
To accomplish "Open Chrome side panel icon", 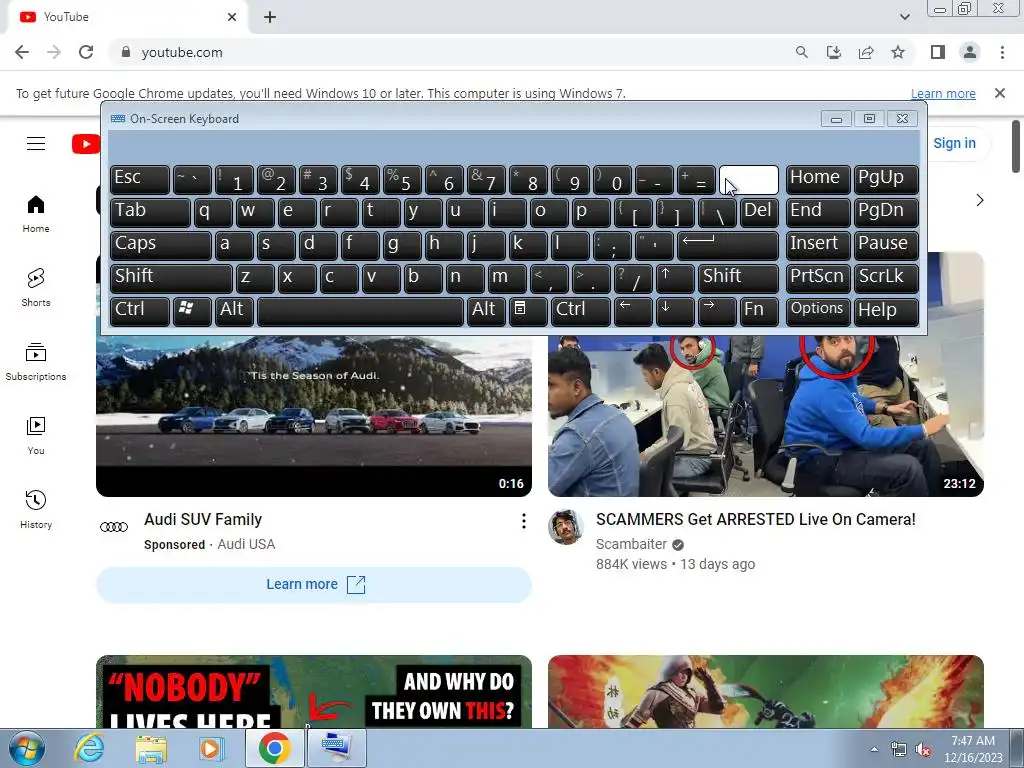I will point(938,52).
